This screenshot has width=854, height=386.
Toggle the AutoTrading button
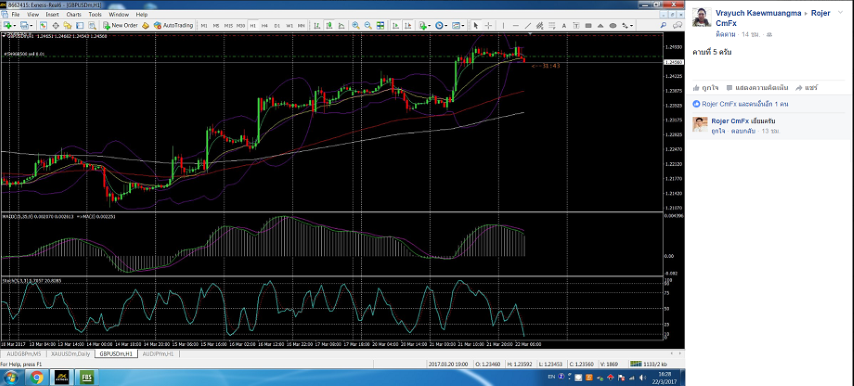click(173, 25)
